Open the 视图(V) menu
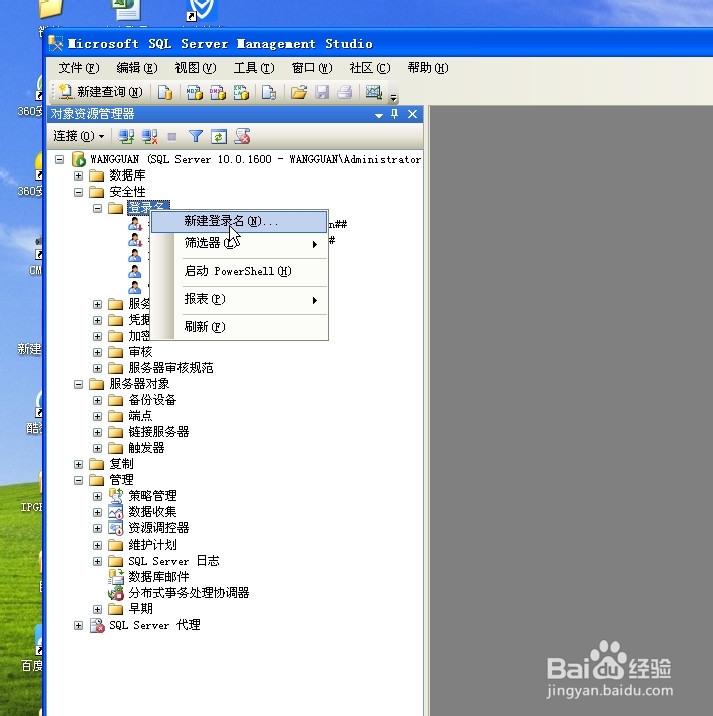Viewport: 713px width, 716px height. pyautogui.click(x=195, y=68)
